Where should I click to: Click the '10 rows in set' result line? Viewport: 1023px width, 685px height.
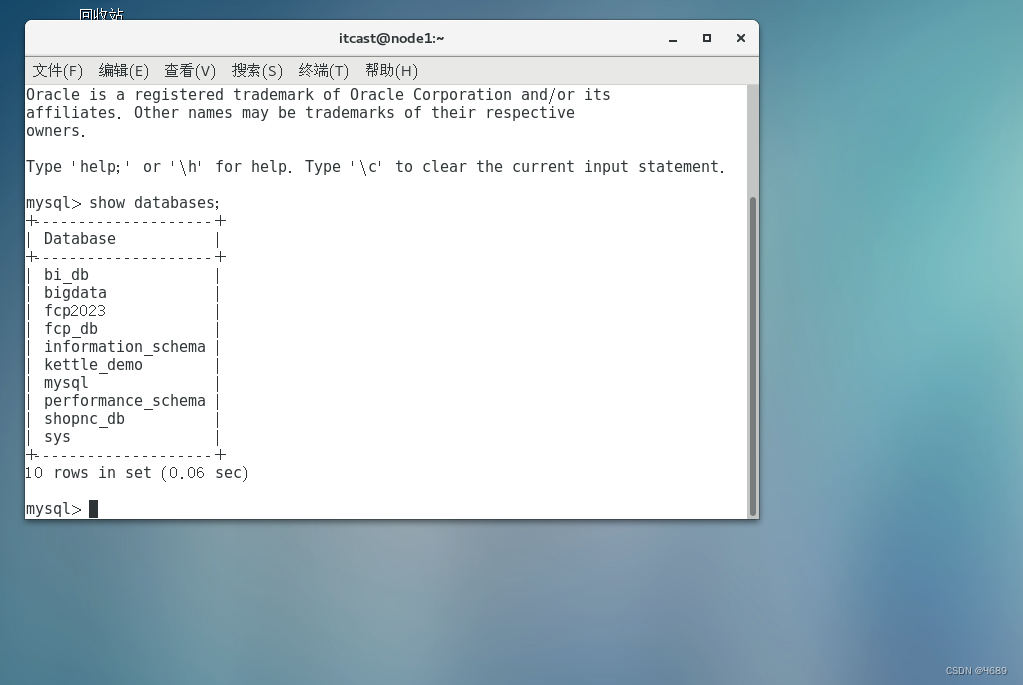tap(137, 472)
